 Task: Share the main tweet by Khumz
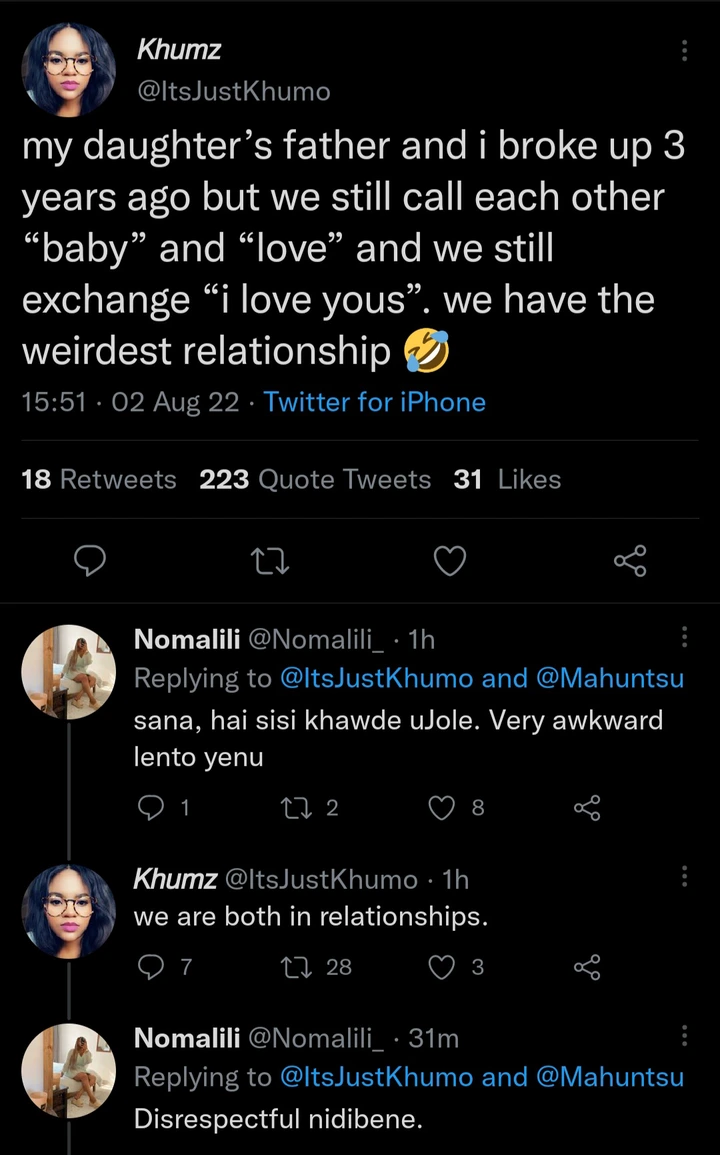click(x=630, y=562)
